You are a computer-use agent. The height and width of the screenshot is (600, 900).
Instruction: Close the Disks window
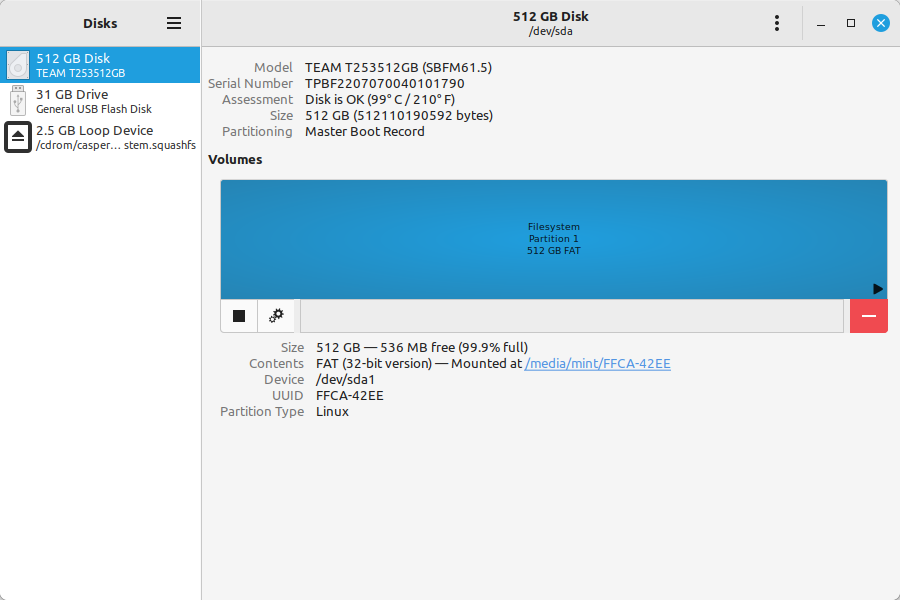880,23
